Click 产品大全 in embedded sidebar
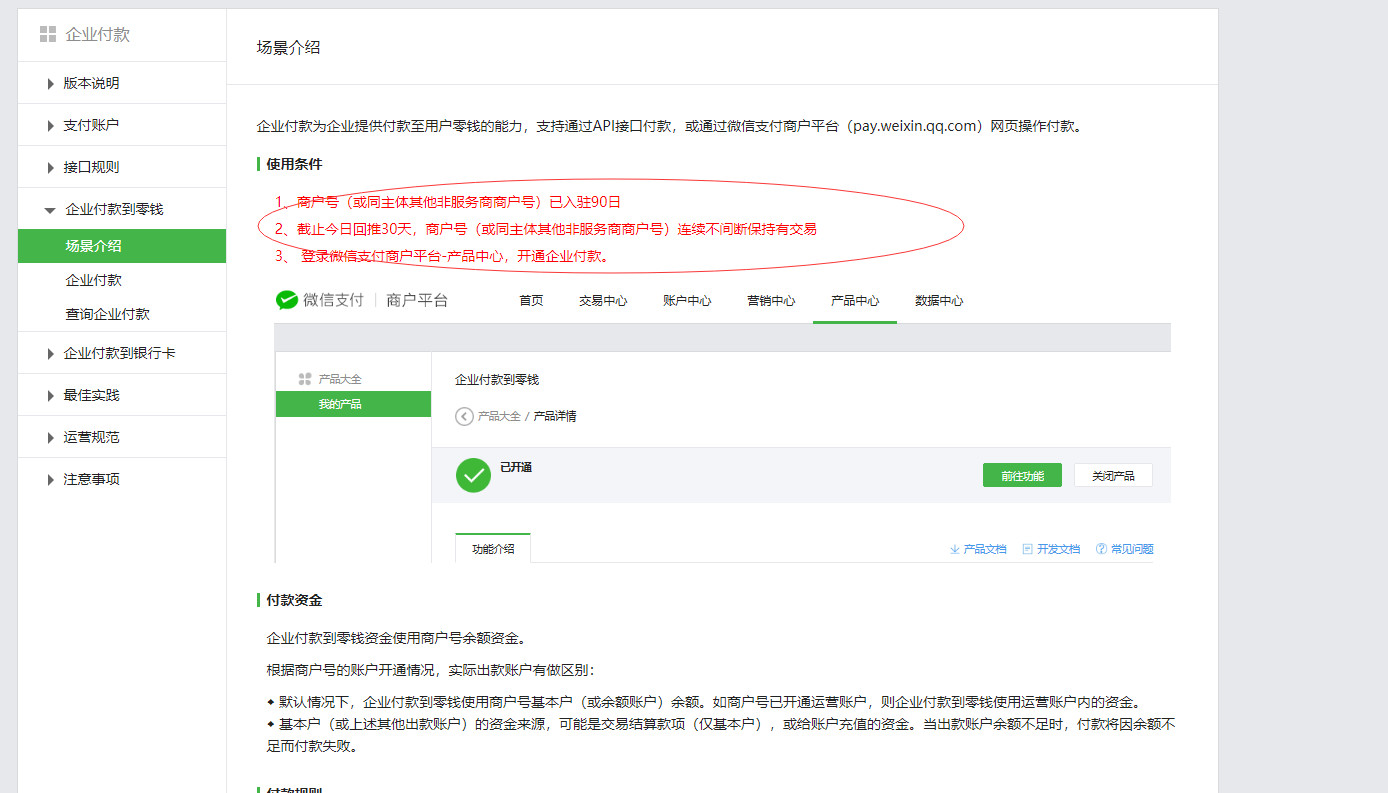This screenshot has width=1388, height=793. tap(340, 379)
